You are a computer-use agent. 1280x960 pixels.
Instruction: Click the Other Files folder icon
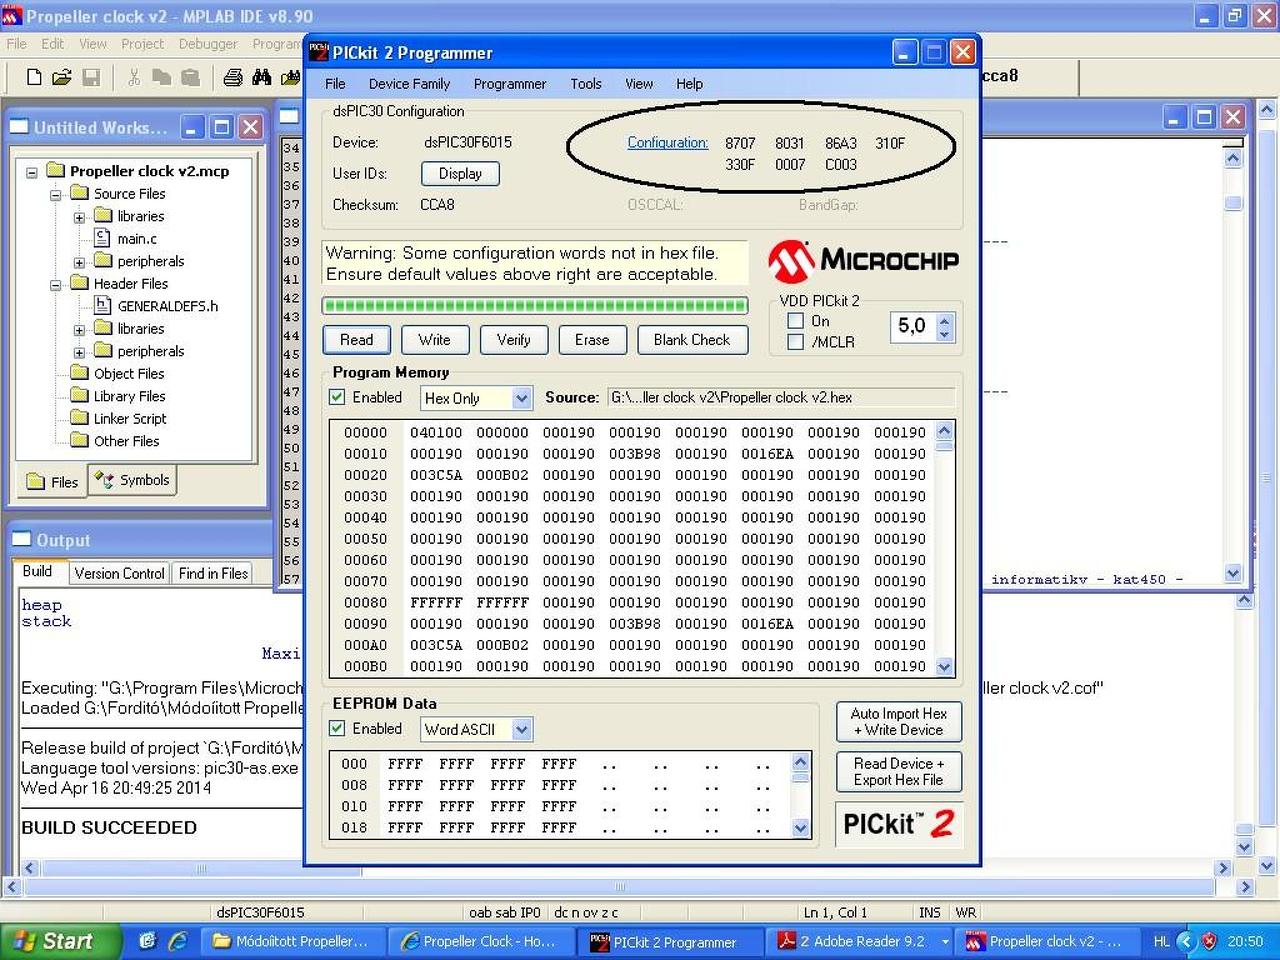(x=80, y=441)
